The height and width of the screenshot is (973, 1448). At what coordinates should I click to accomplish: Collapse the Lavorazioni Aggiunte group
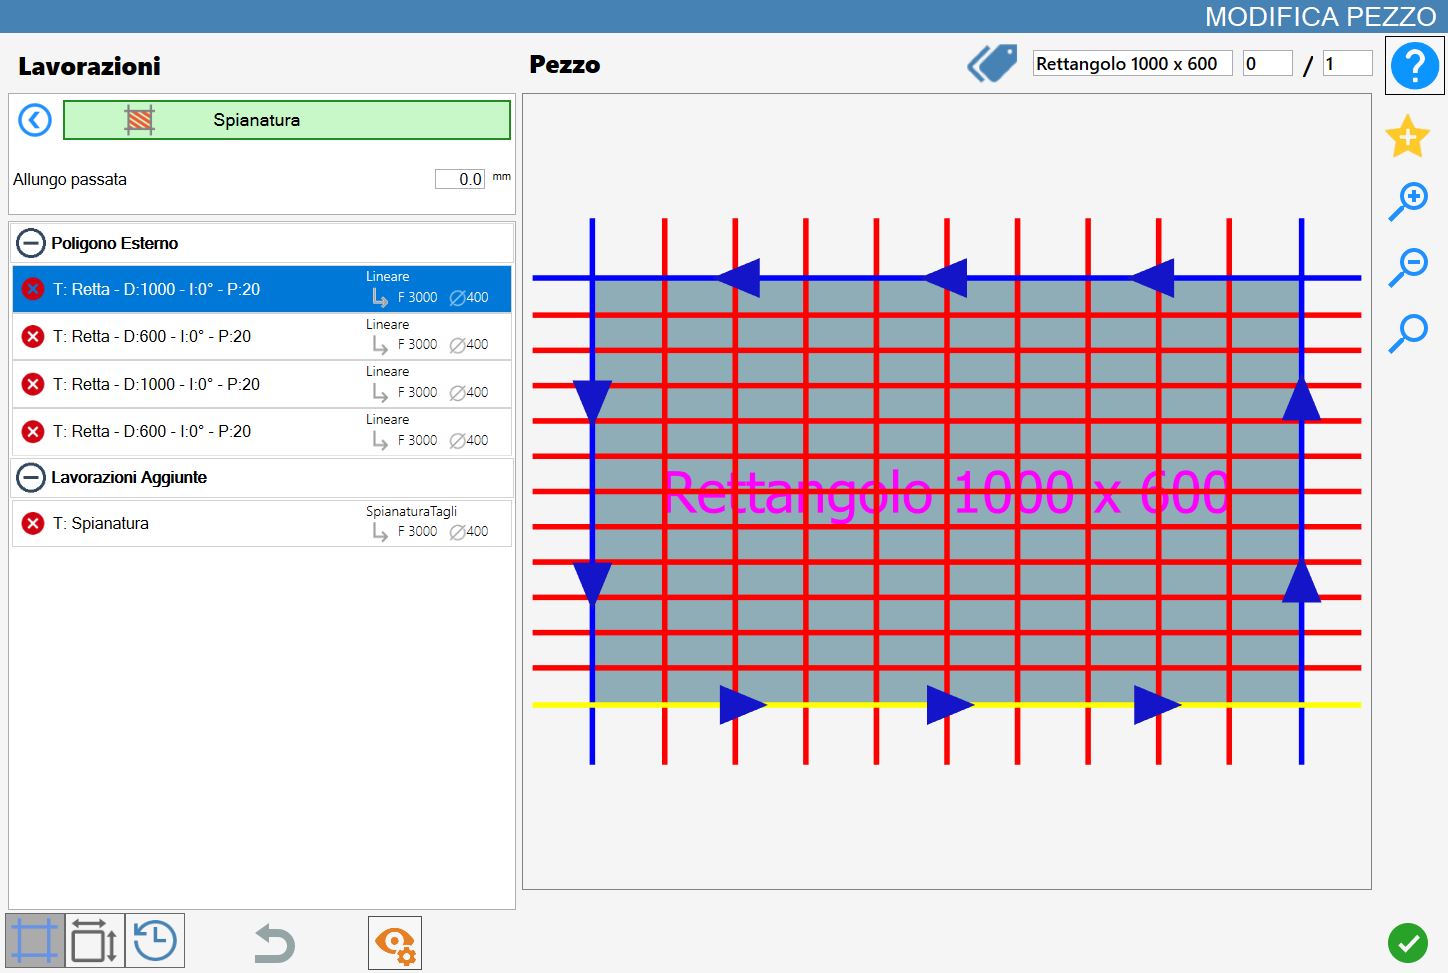(31, 478)
